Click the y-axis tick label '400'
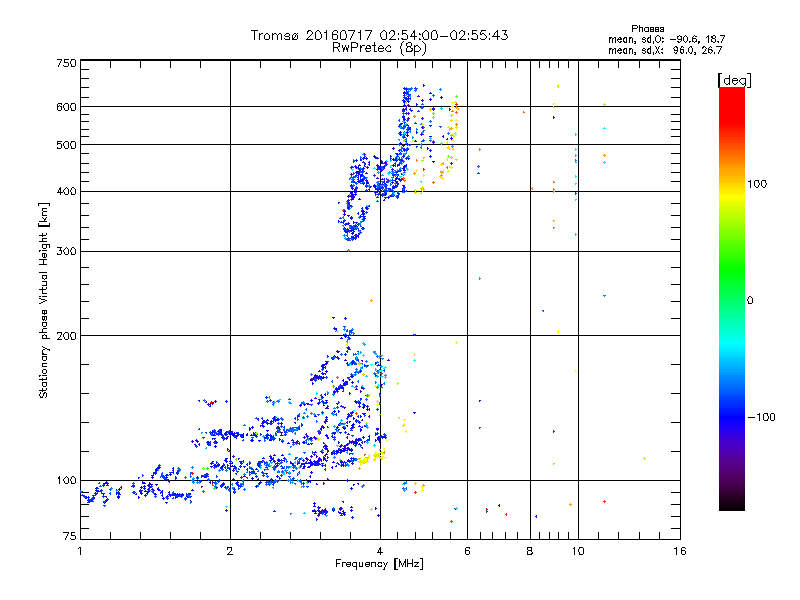Viewport: 800px width, 600px height. click(66, 192)
